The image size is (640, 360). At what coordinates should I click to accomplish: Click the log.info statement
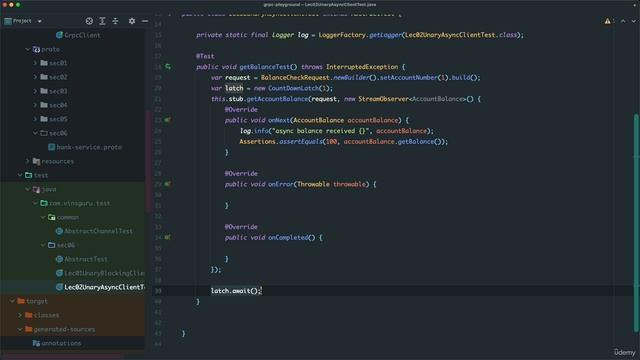[x=337, y=131]
